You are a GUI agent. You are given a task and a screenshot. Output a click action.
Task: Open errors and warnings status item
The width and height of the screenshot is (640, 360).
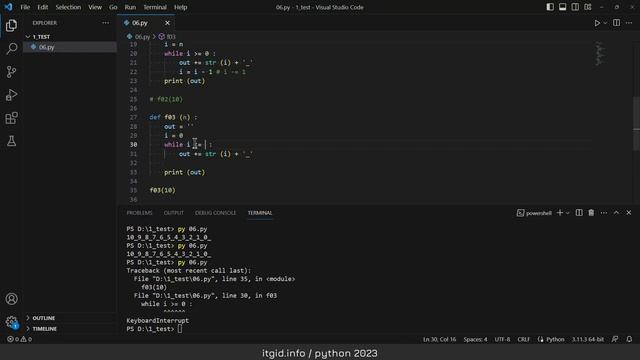pos(19,339)
